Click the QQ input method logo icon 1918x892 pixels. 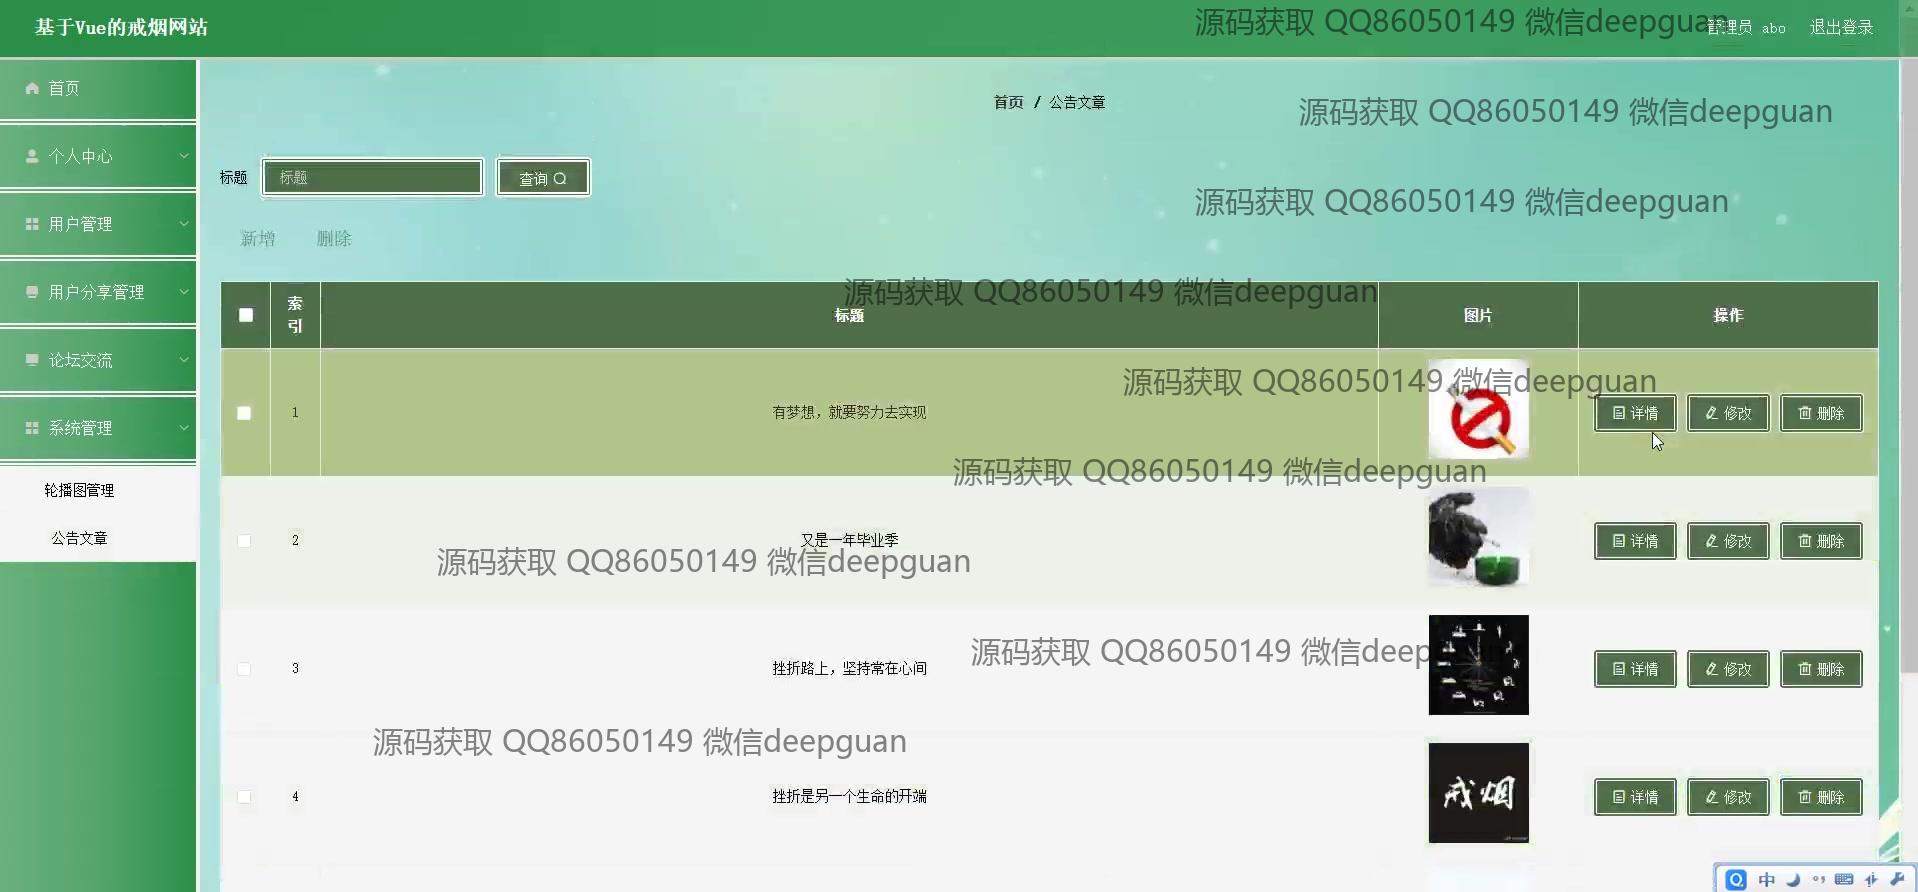[1736, 880]
